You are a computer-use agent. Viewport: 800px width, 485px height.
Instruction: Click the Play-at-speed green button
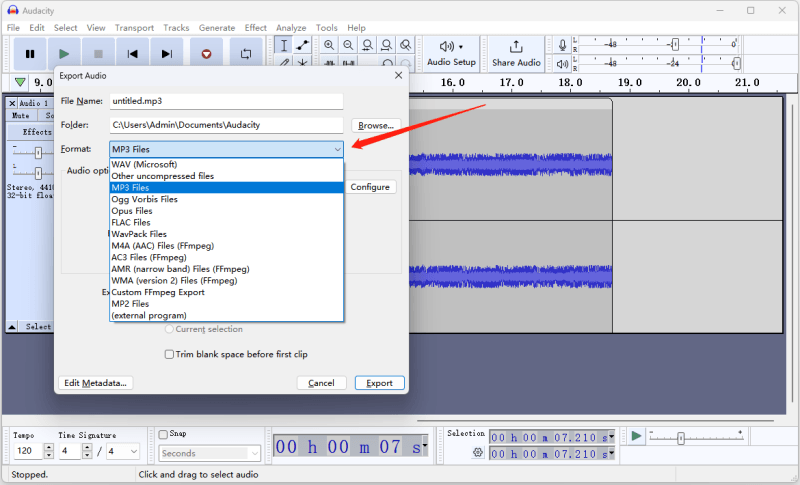[636, 436]
